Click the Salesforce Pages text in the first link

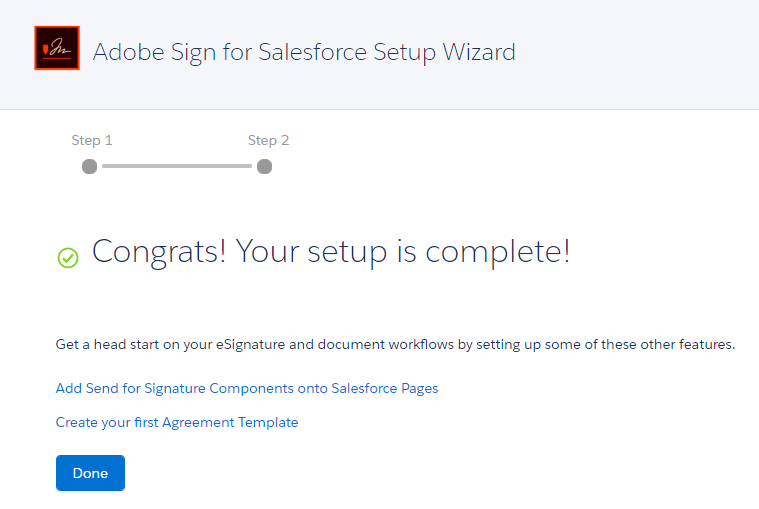[x=385, y=388]
